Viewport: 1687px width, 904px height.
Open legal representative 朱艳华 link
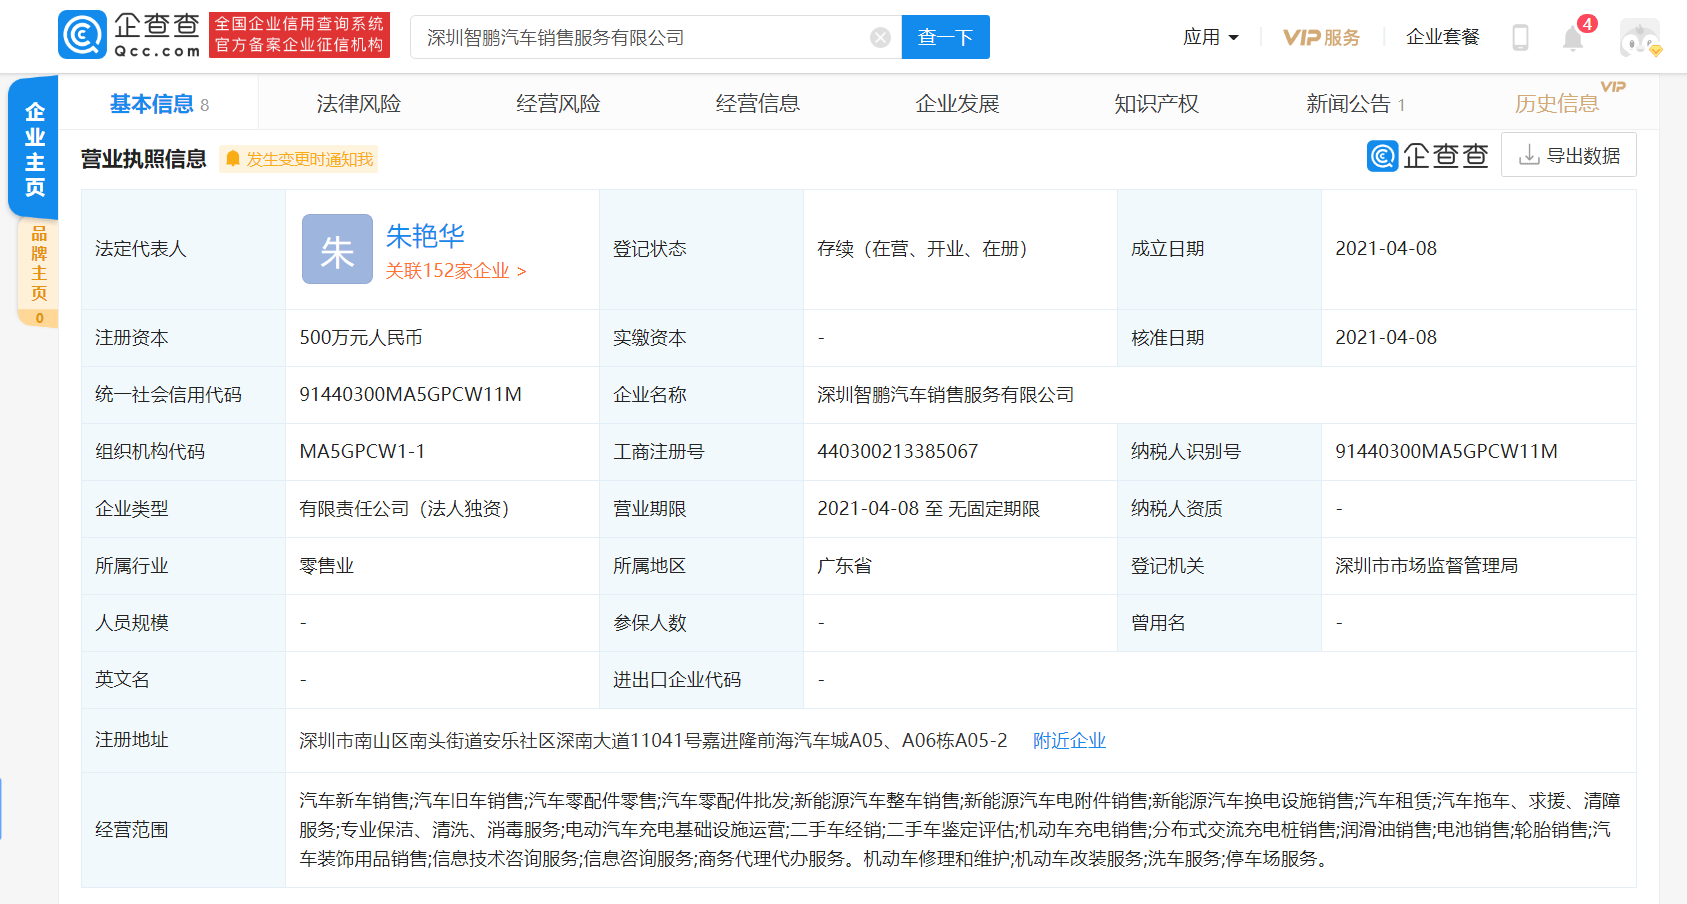point(425,236)
